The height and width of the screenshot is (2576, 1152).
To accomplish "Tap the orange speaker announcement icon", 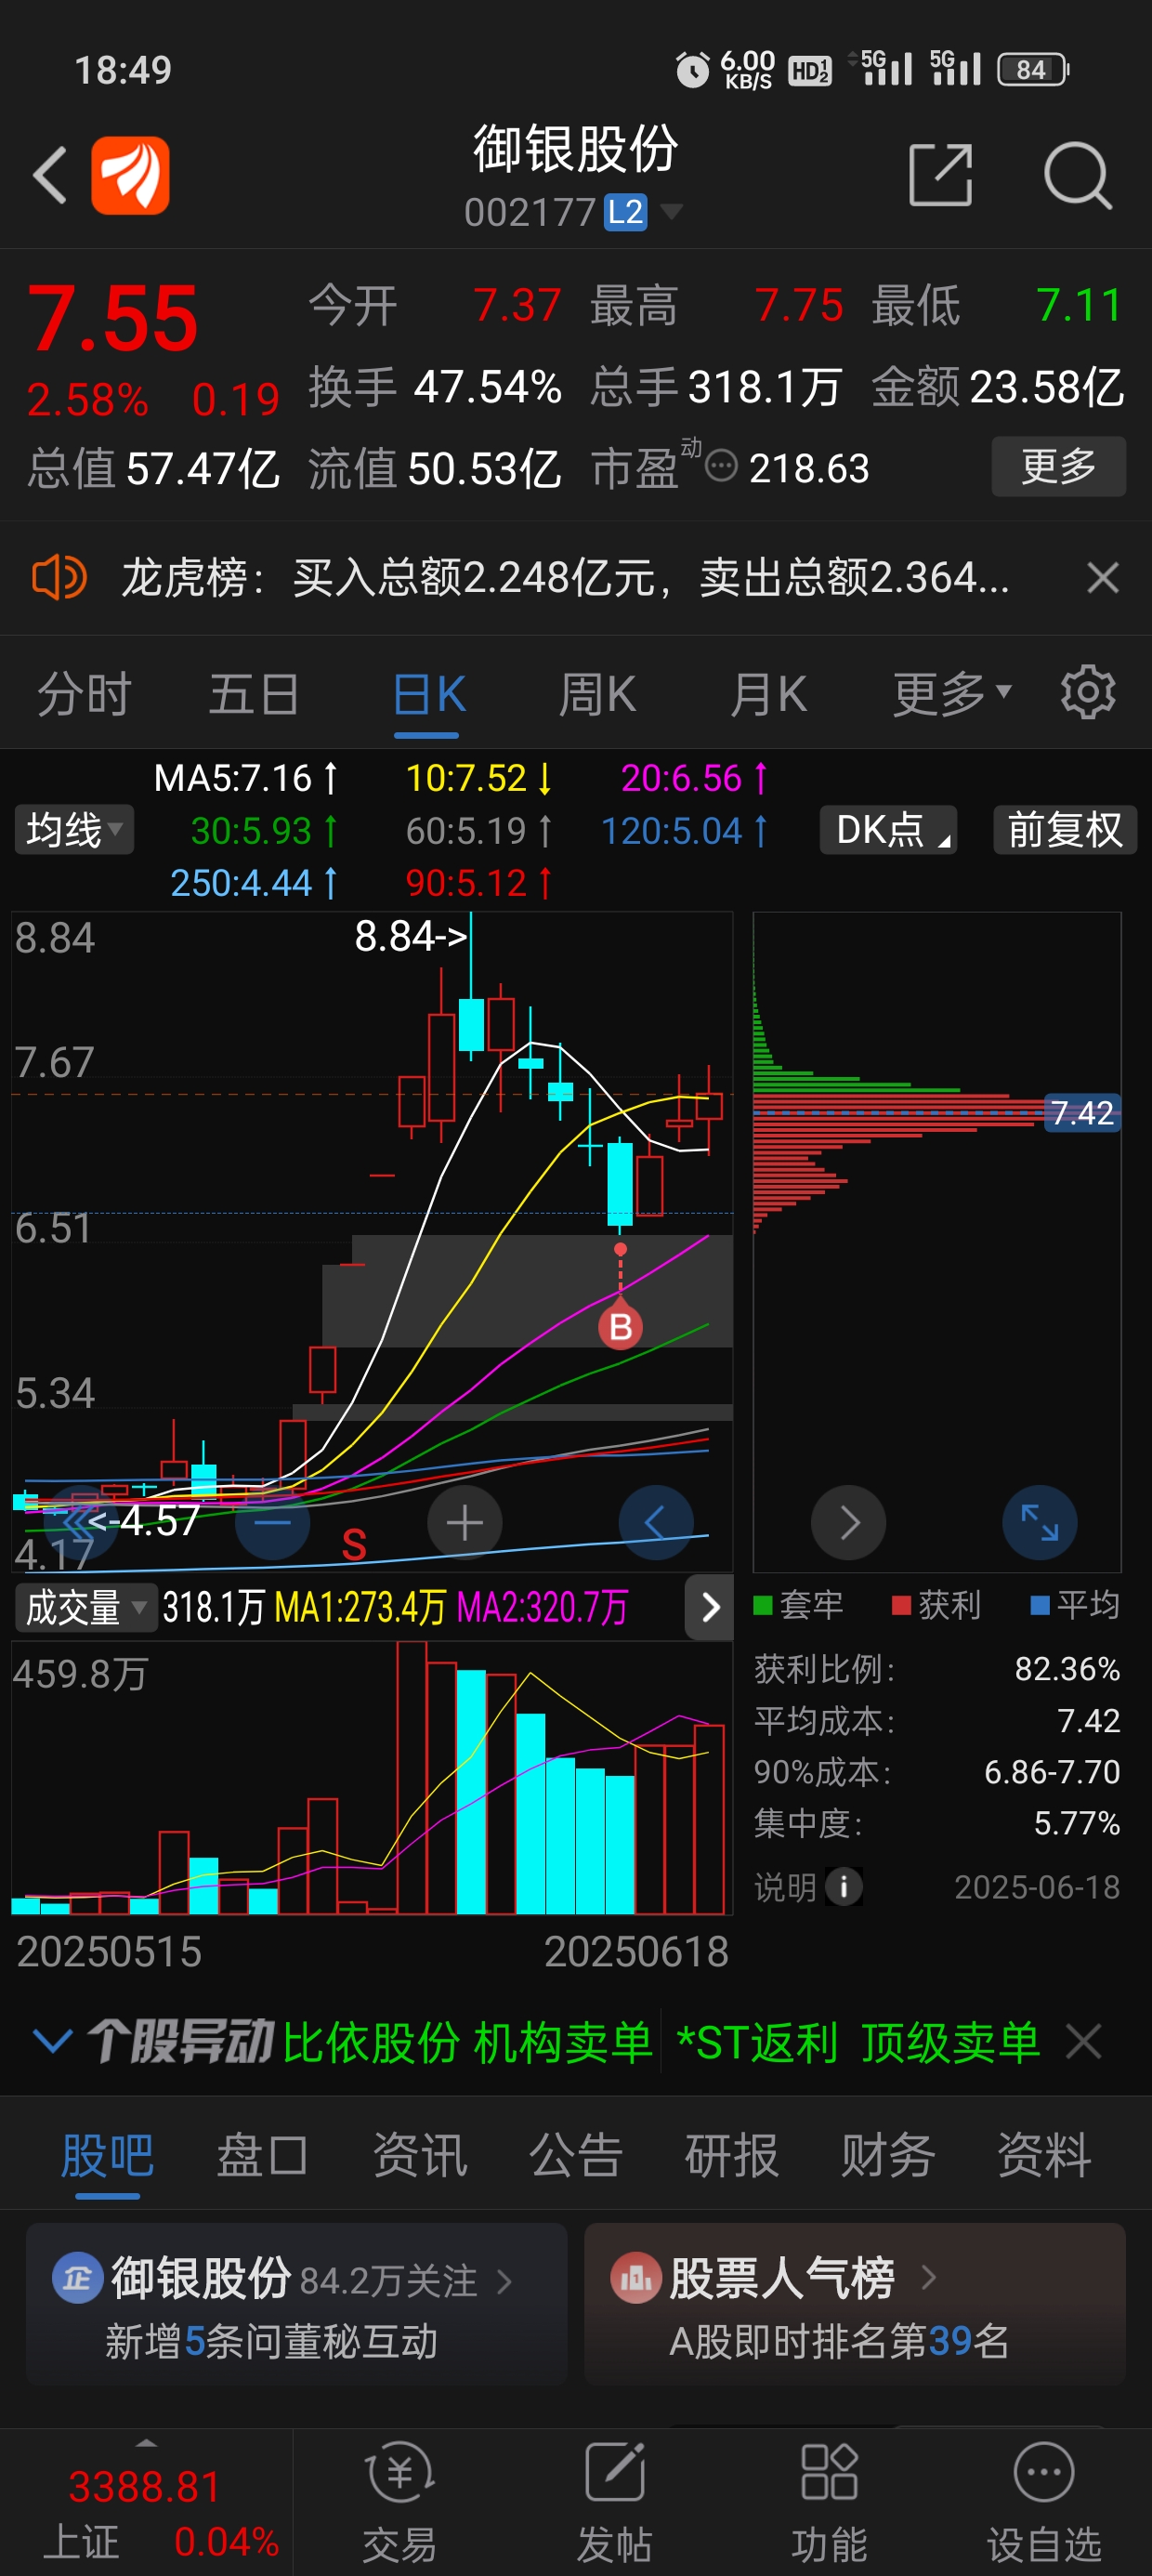I will pyautogui.click(x=60, y=577).
